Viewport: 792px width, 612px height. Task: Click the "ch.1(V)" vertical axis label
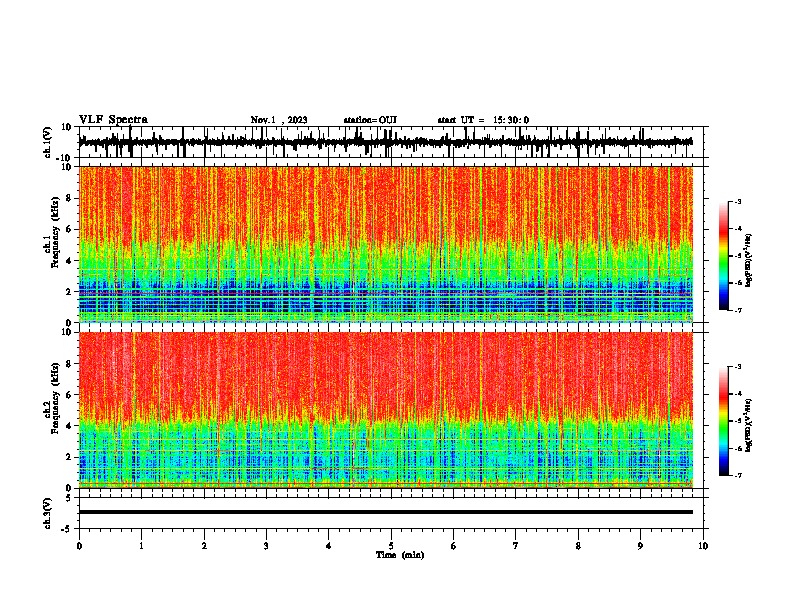48,142
